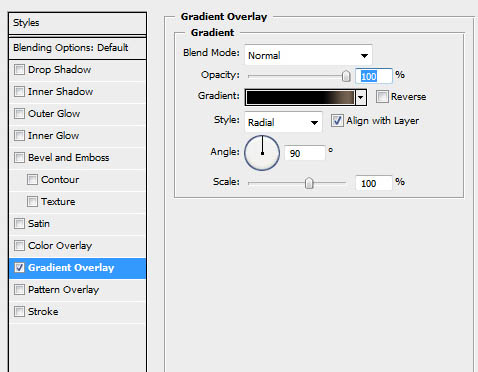Open the Blend Mode dropdown

(308, 55)
